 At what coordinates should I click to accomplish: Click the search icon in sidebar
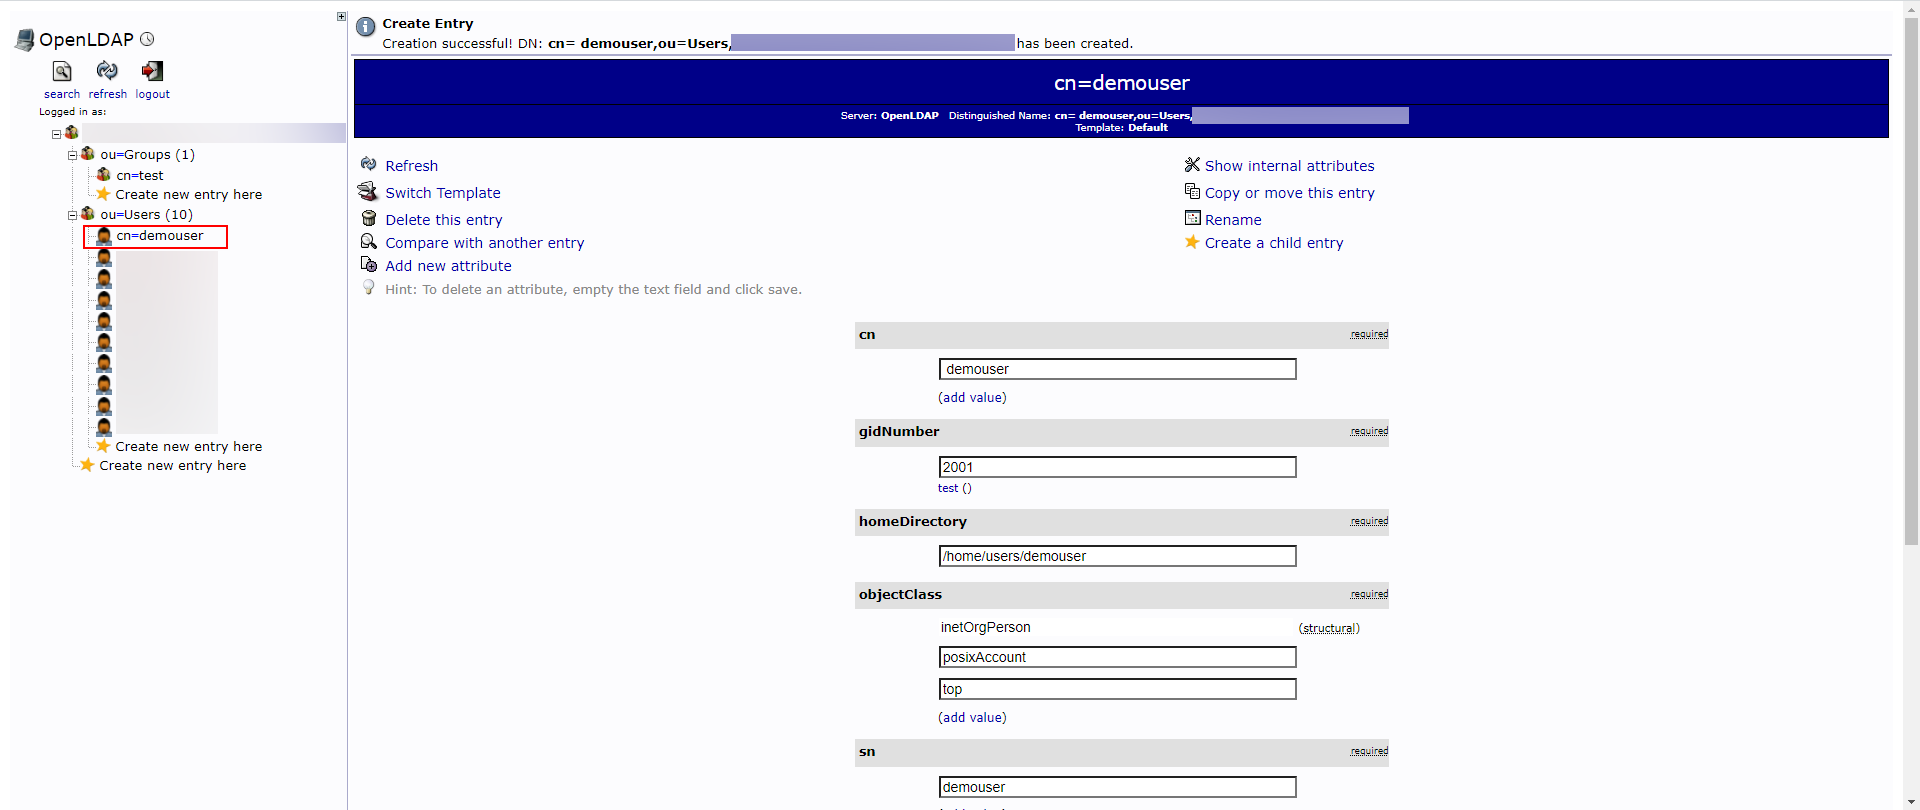pyautogui.click(x=62, y=71)
